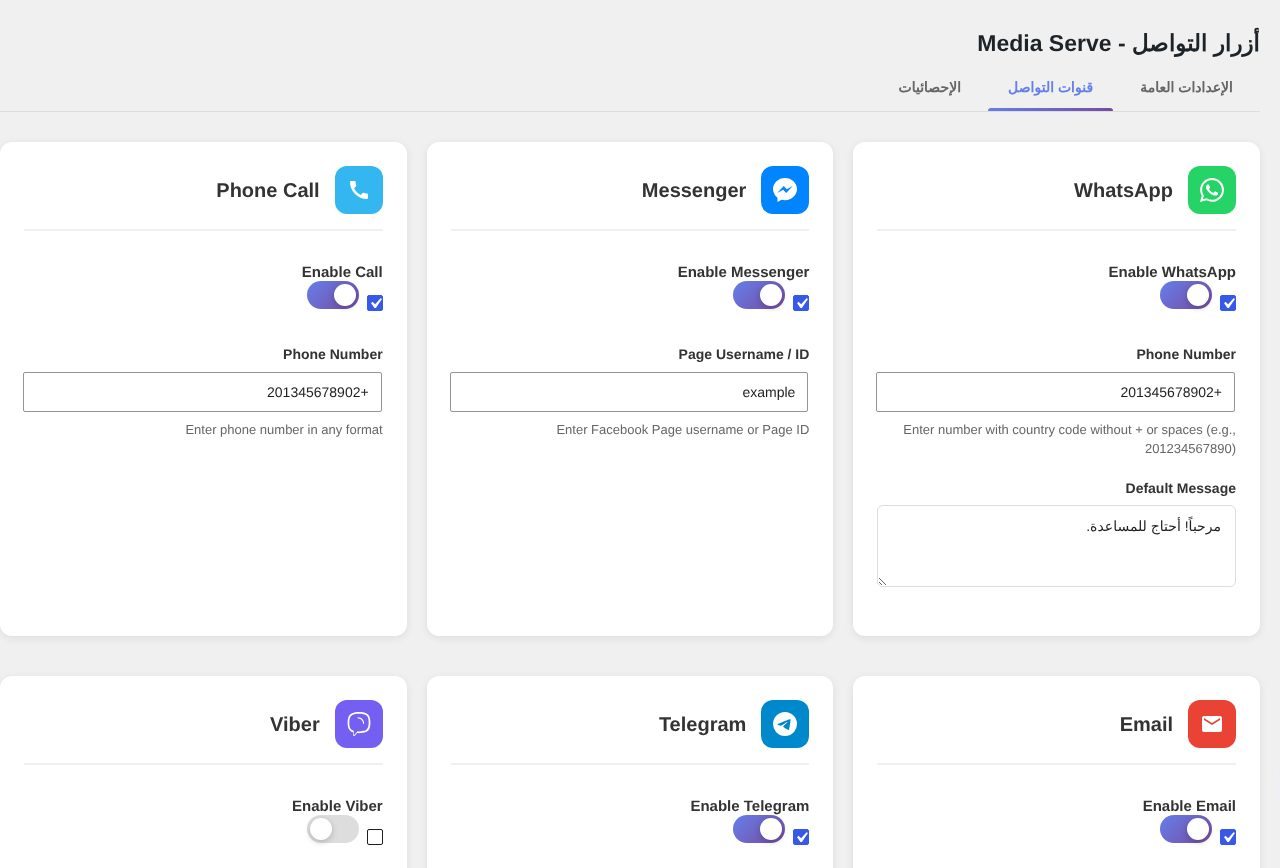The height and width of the screenshot is (868, 1280).
Task: Turn on the Enable Viber switch
Action: [333, 829]
